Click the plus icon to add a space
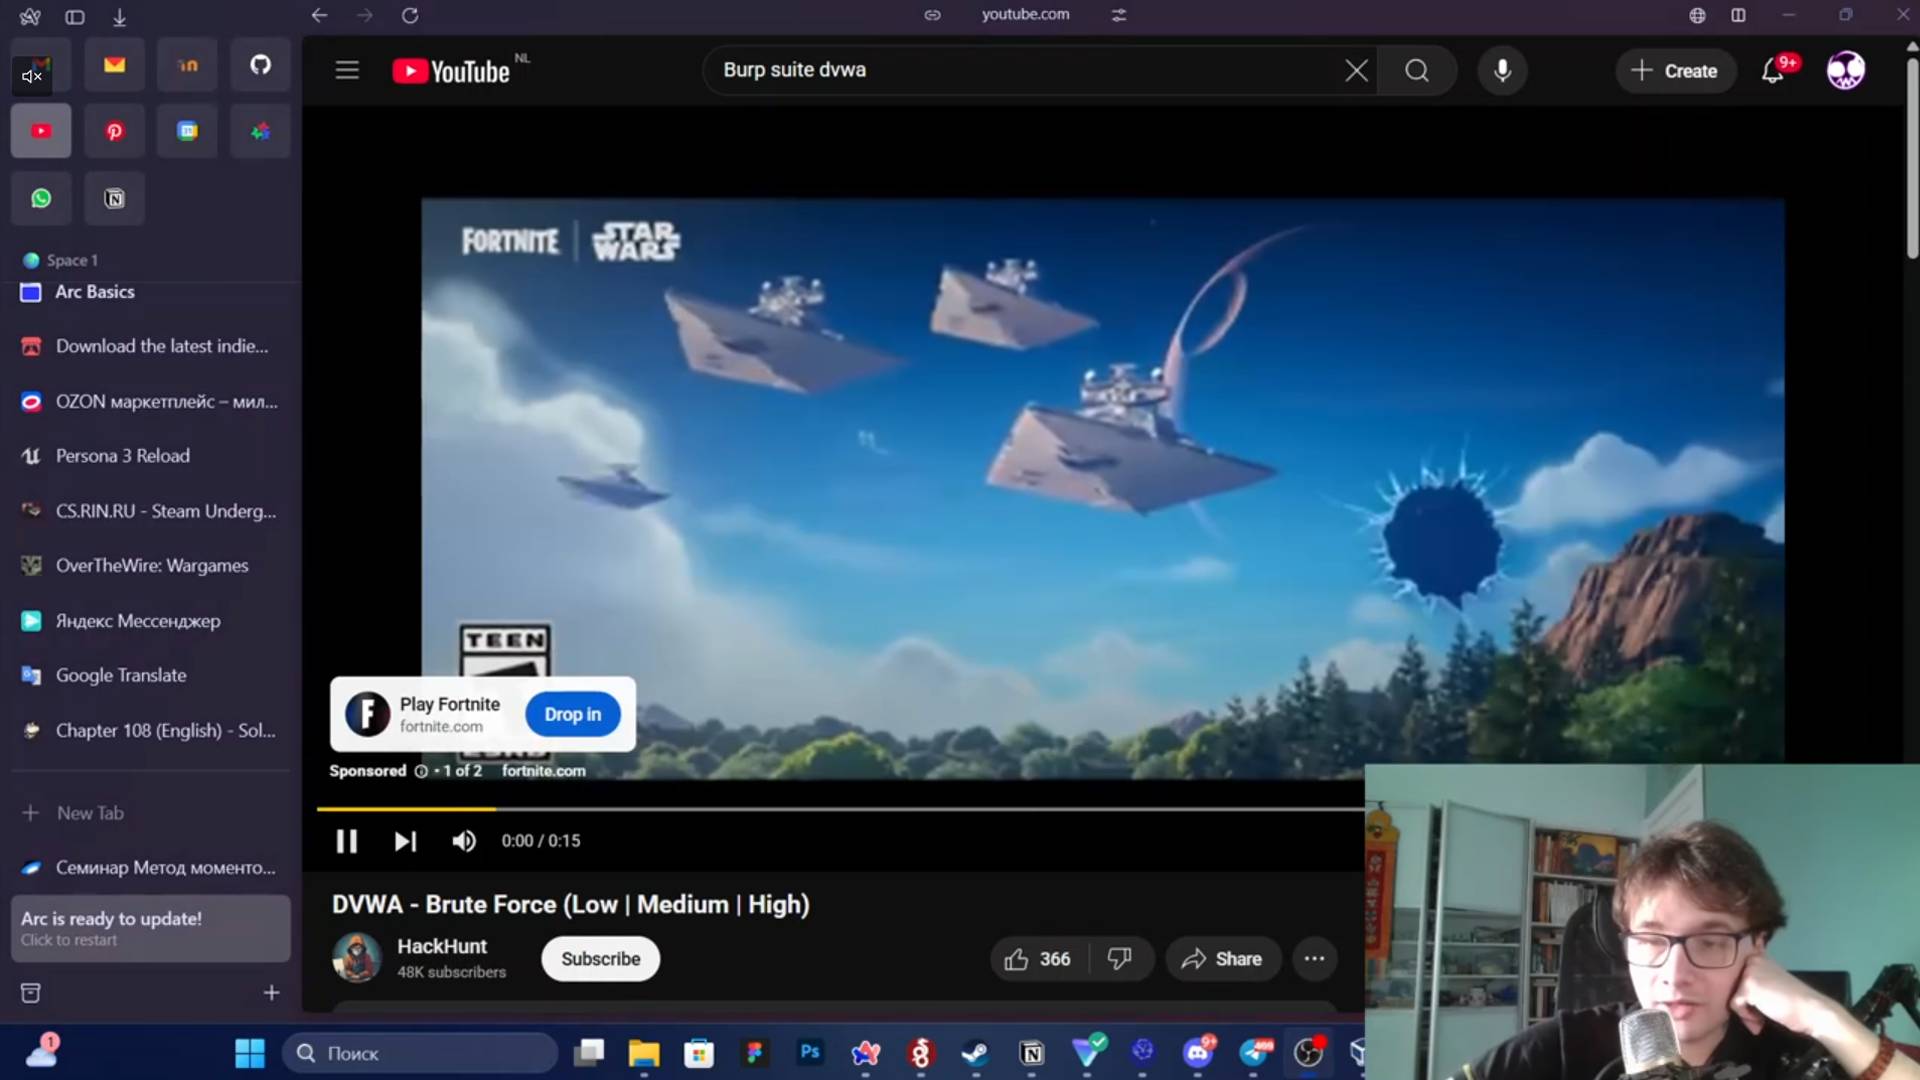 [271, 993]
